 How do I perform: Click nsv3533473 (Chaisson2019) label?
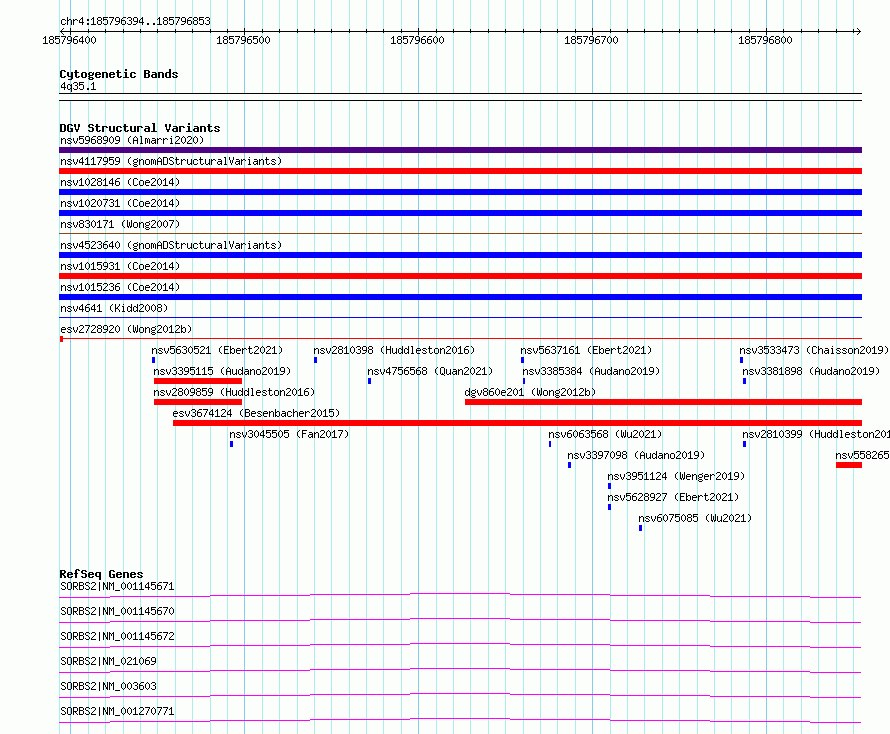813,350
